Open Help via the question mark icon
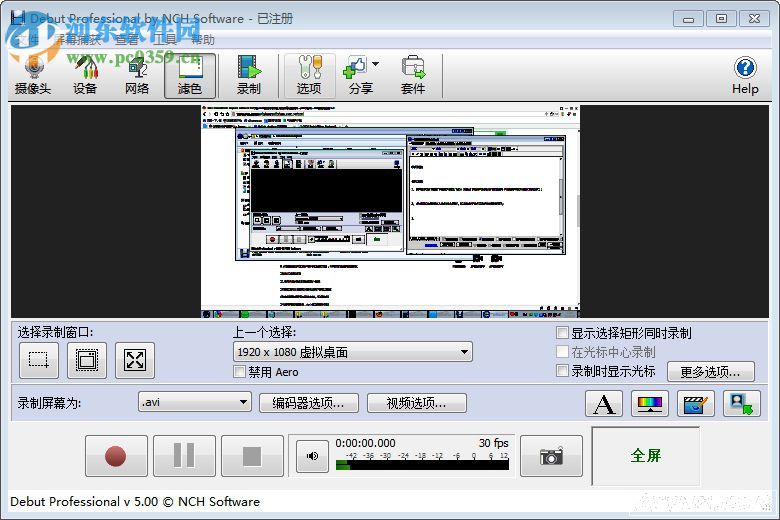780x520 pixels. (745, 75)
